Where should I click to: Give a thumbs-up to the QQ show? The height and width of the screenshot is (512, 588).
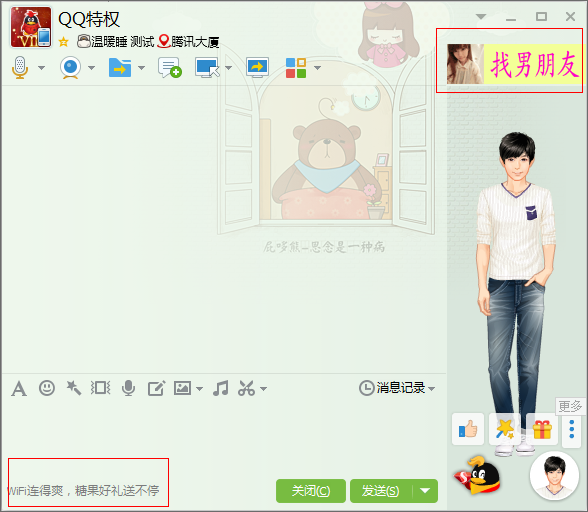468,429
